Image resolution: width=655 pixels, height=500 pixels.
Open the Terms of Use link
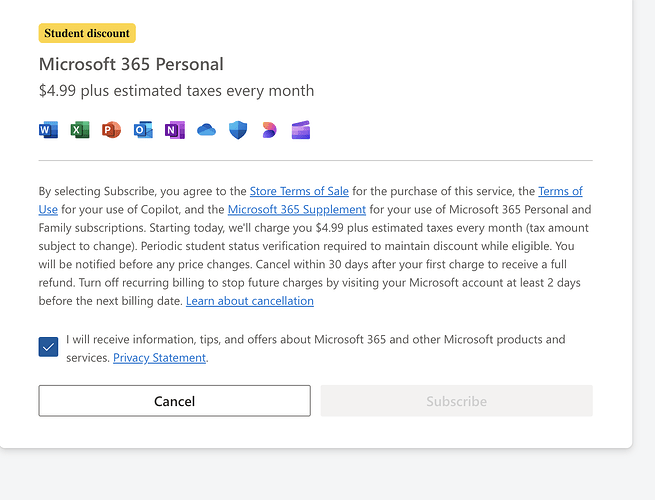tap(560, 191)
